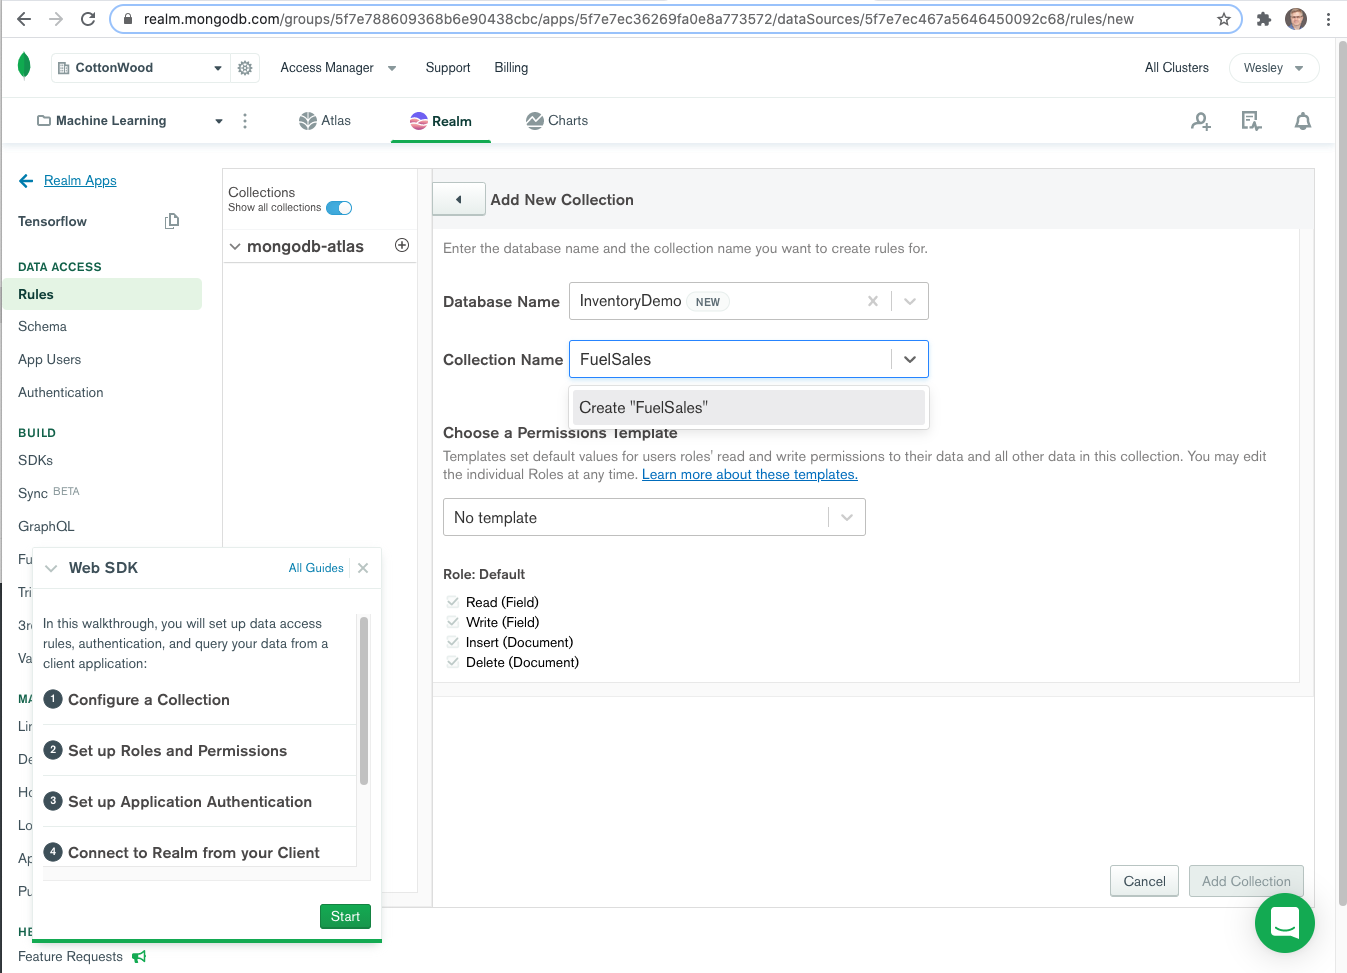Open organization settings gear icon
Screen dimensions: 1347x973
click(x=245, y=68)
